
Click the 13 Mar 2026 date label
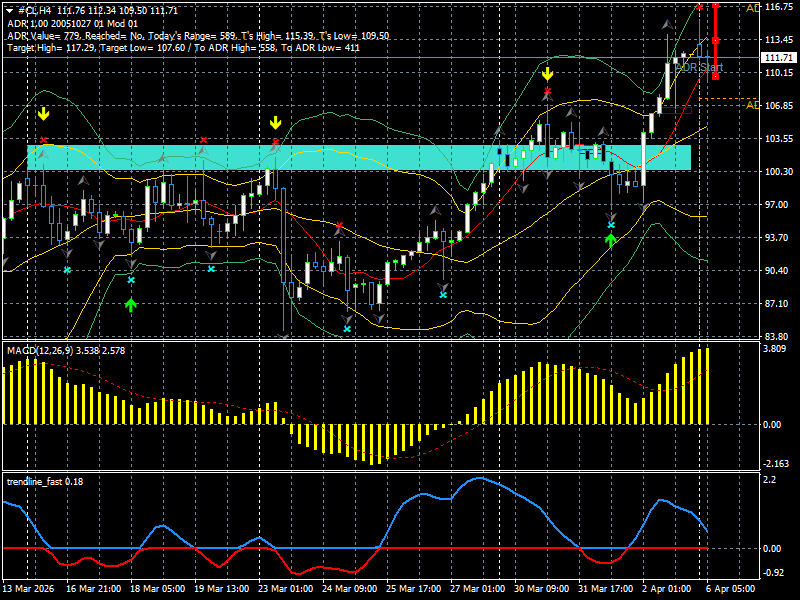point(29,589)
